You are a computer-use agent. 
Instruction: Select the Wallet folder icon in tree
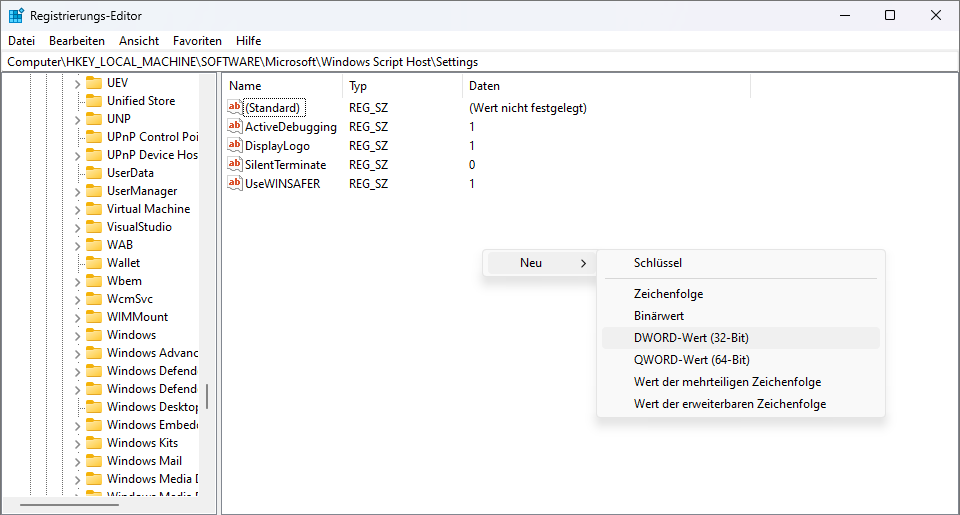[x=94, y=263]
